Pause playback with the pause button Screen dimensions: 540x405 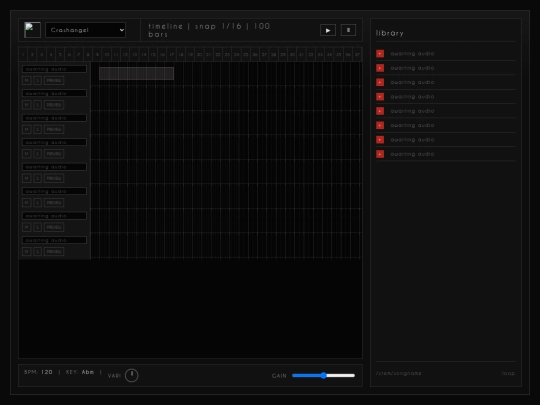348,30
